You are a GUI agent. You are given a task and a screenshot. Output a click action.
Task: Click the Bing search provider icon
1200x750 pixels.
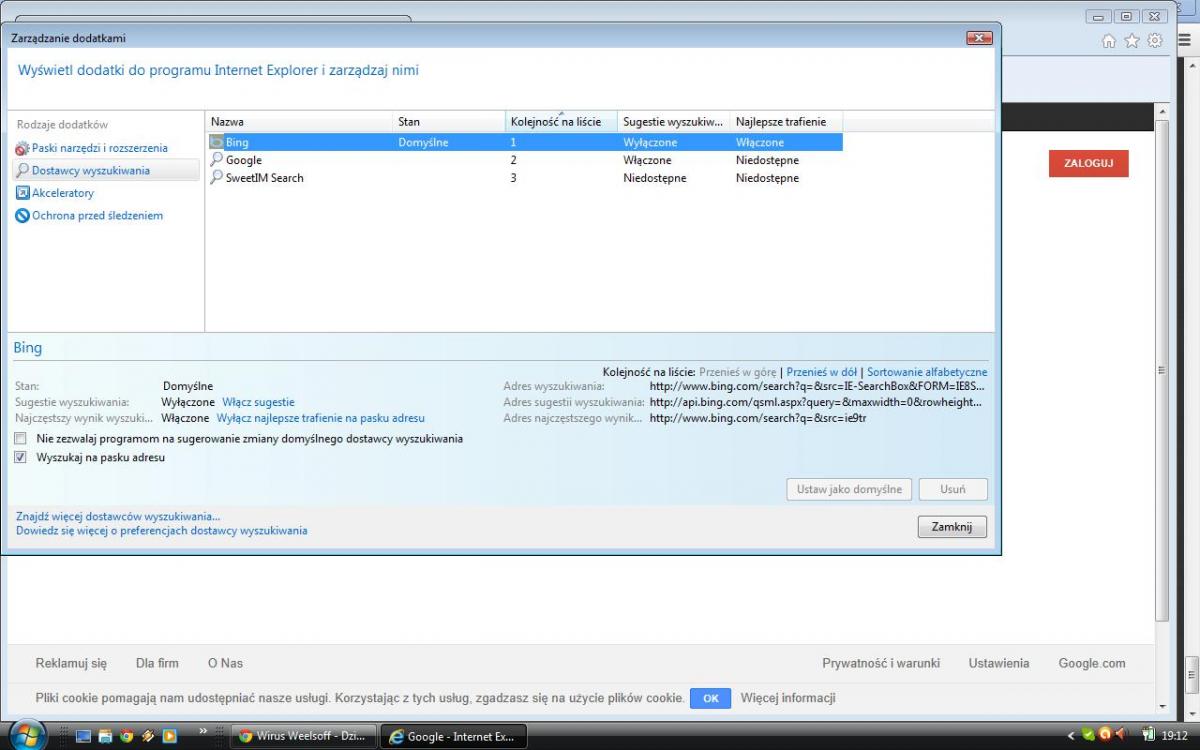[x=216, y=142]
